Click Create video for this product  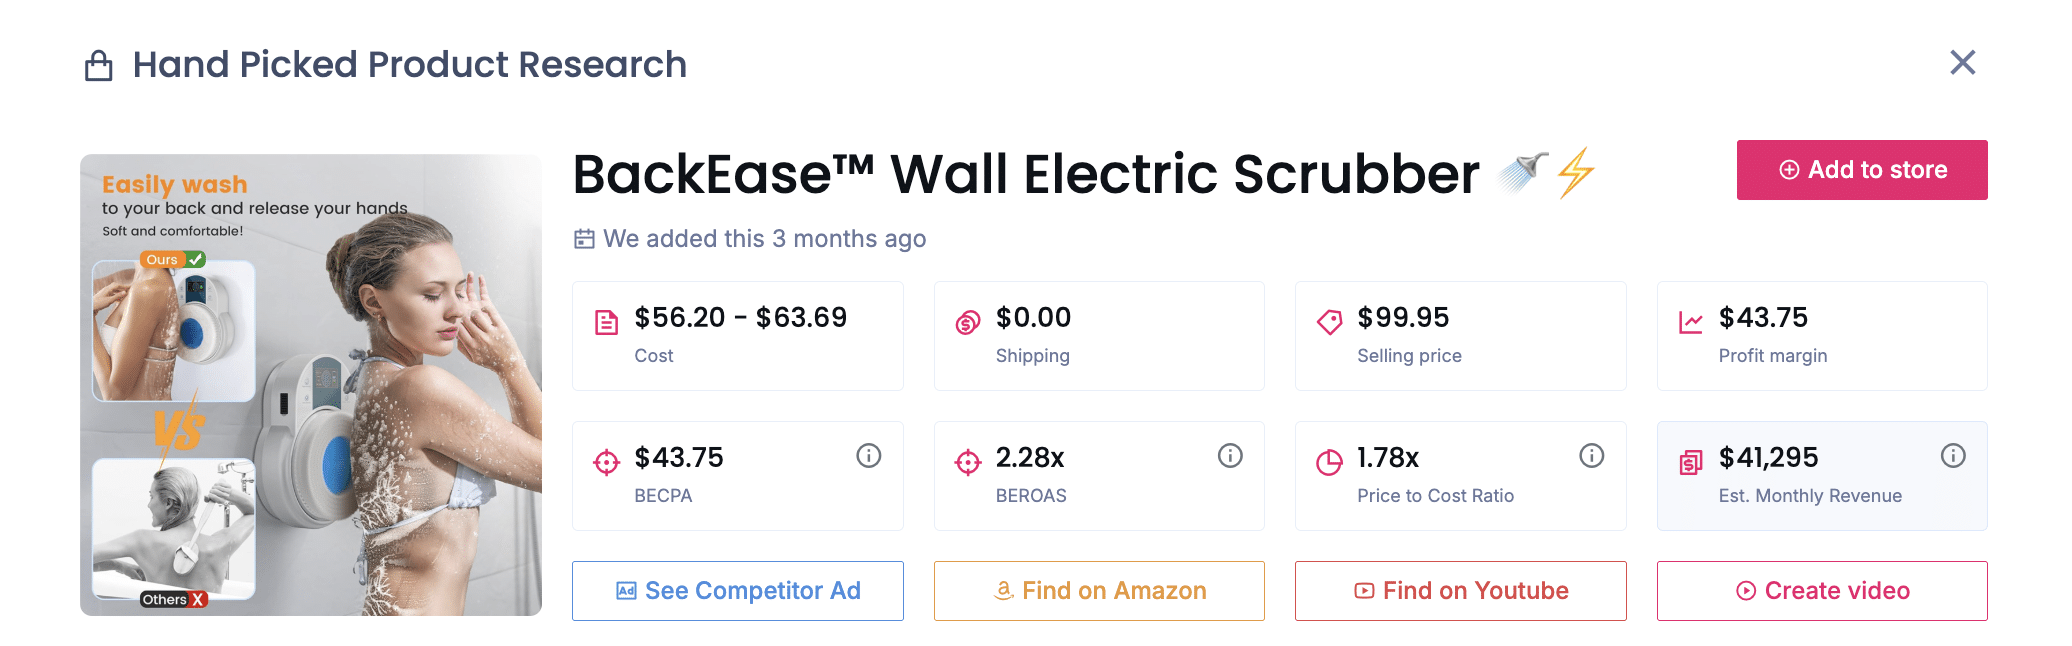tap(1821, 591)
